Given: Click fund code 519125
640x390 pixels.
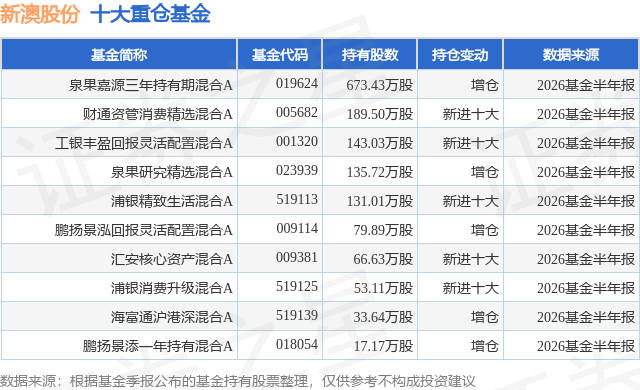Looking at the screenshot, I should 297,286.
